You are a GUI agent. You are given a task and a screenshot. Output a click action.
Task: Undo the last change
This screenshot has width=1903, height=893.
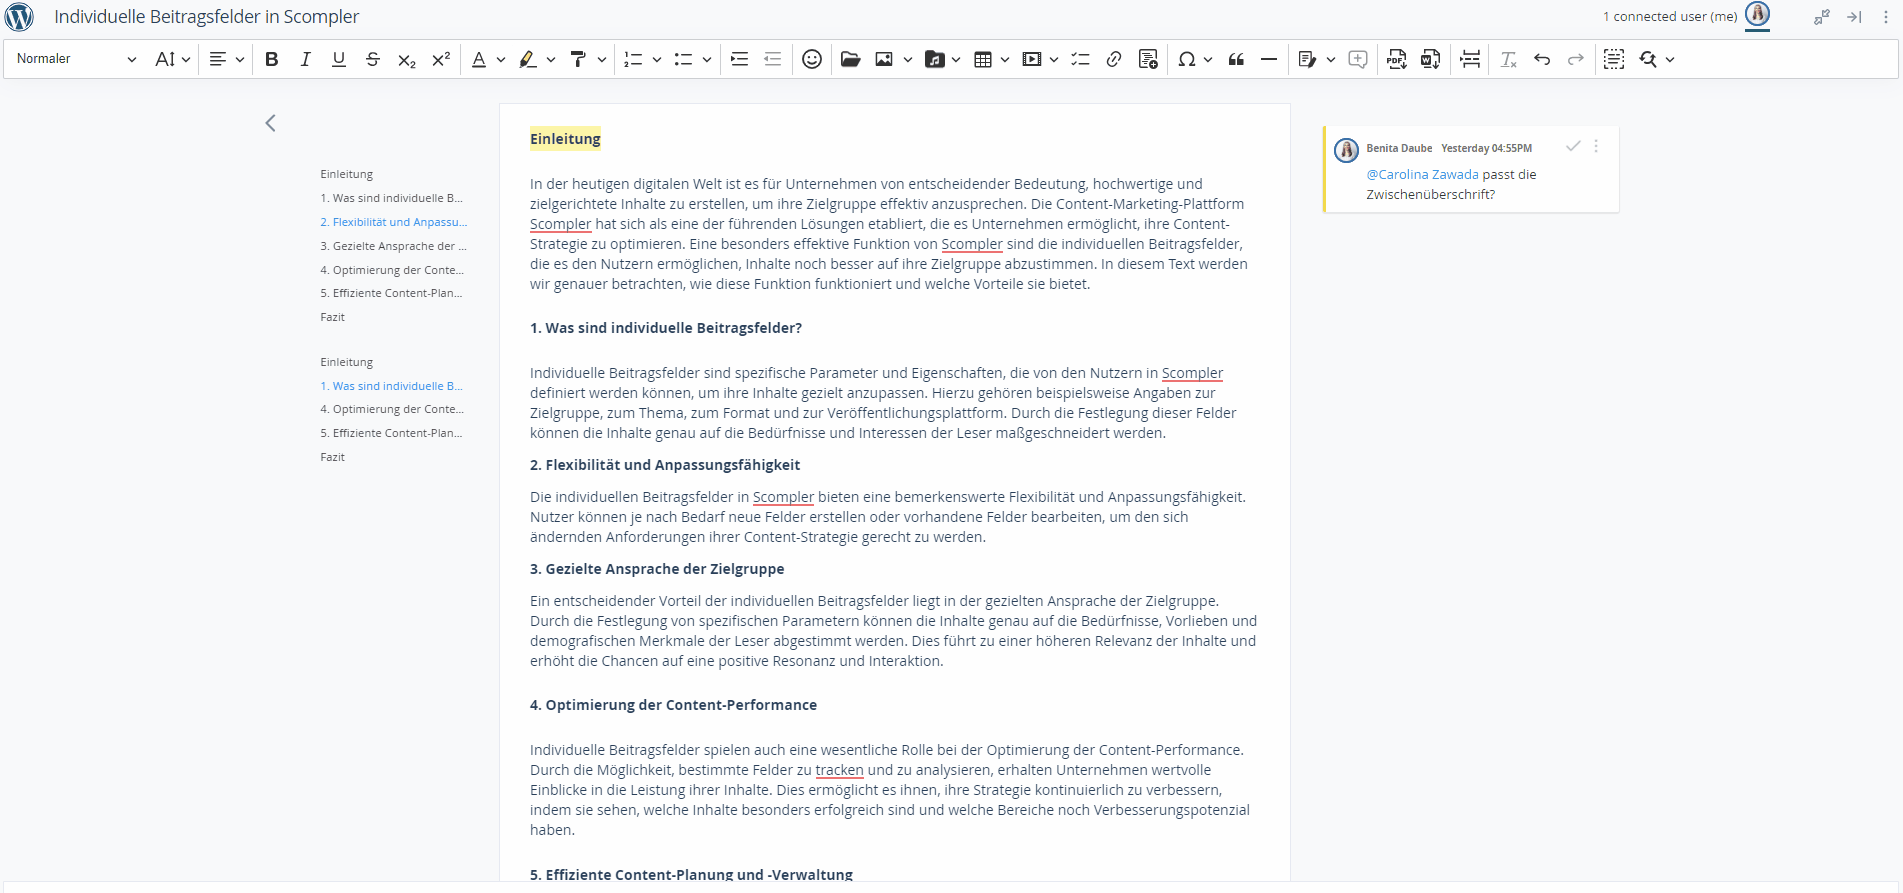pos(1542,60)
